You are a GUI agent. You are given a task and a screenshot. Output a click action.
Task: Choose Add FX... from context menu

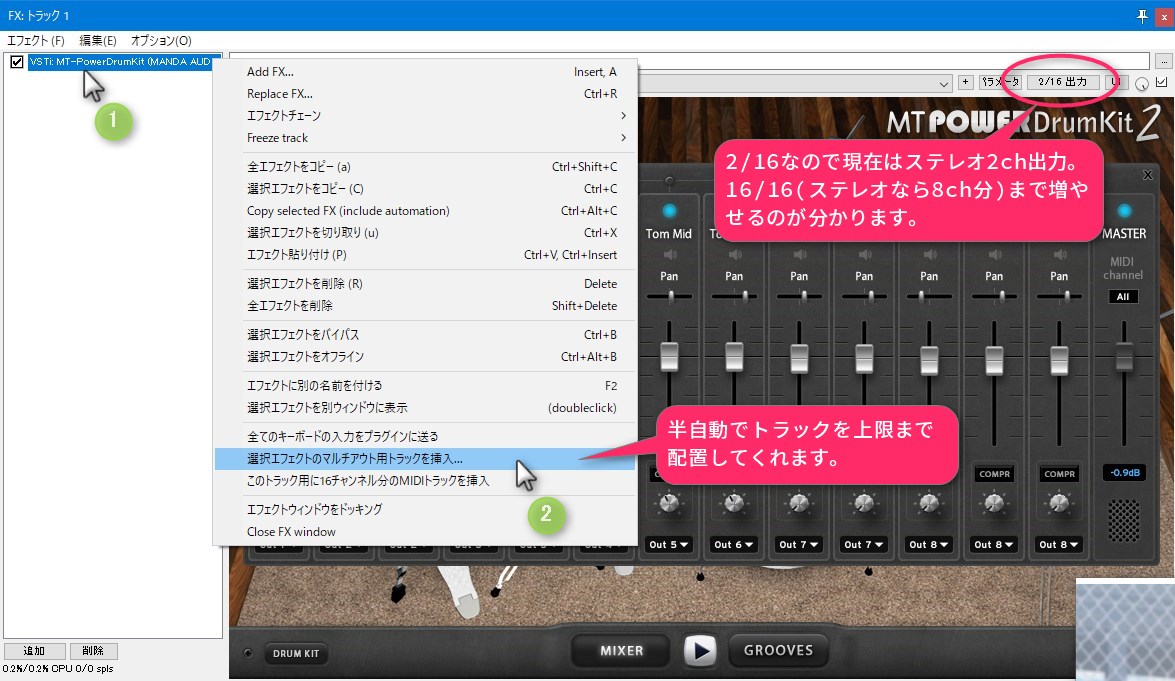pyautogui.click(x=426, y=72)
